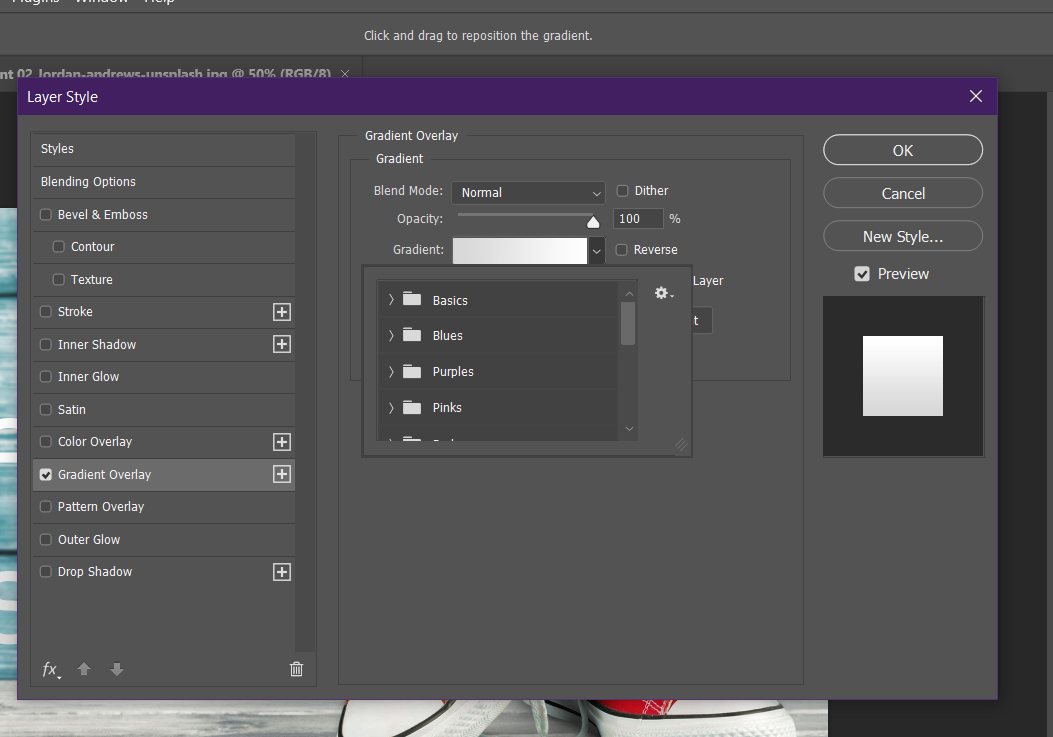This screenshot has width=1053, height=737.
Task: Click the fx icon at dialog bottom left
Action: point(50,669)
